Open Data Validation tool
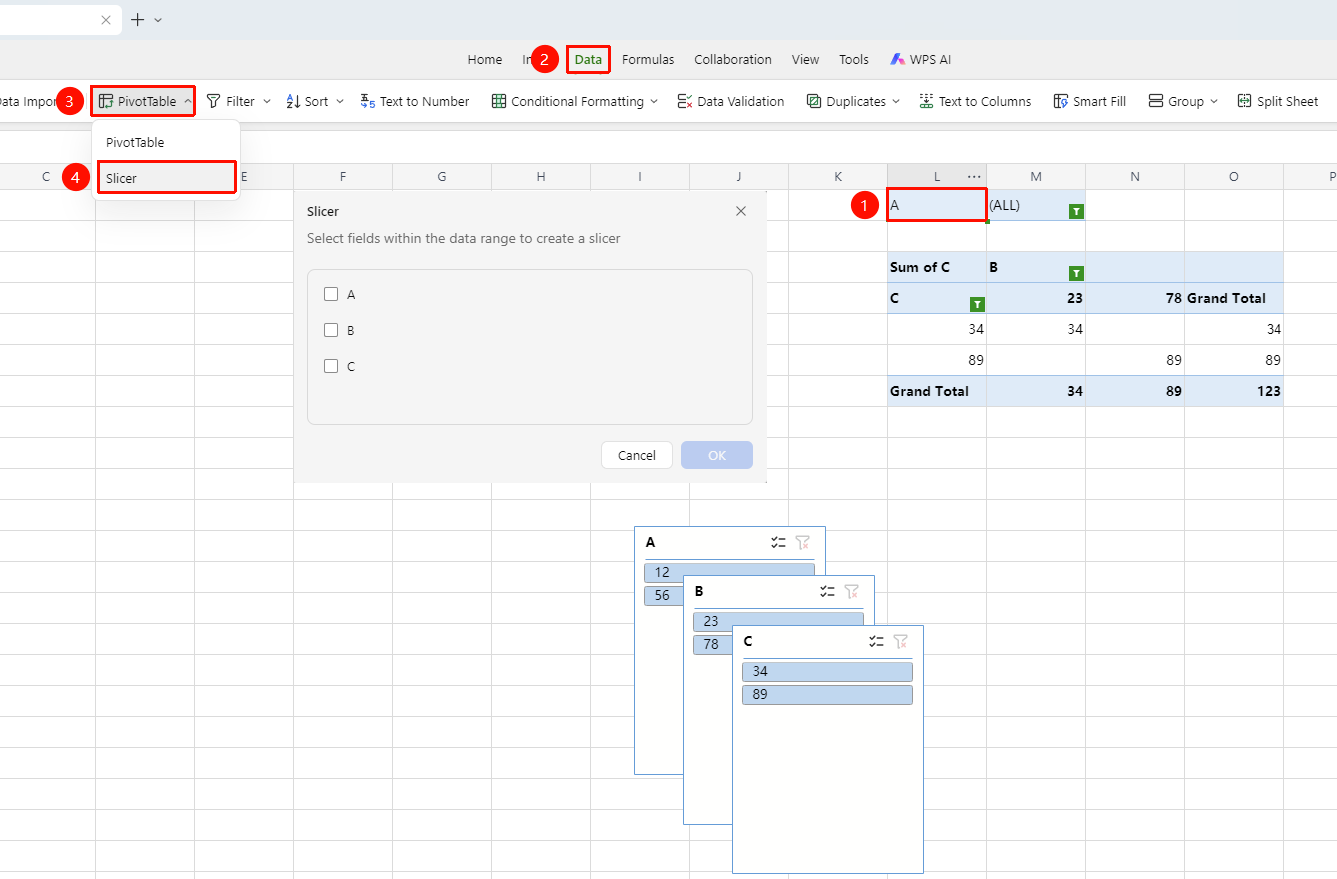Screen dimensions: 1337x879 click(731, 101)
